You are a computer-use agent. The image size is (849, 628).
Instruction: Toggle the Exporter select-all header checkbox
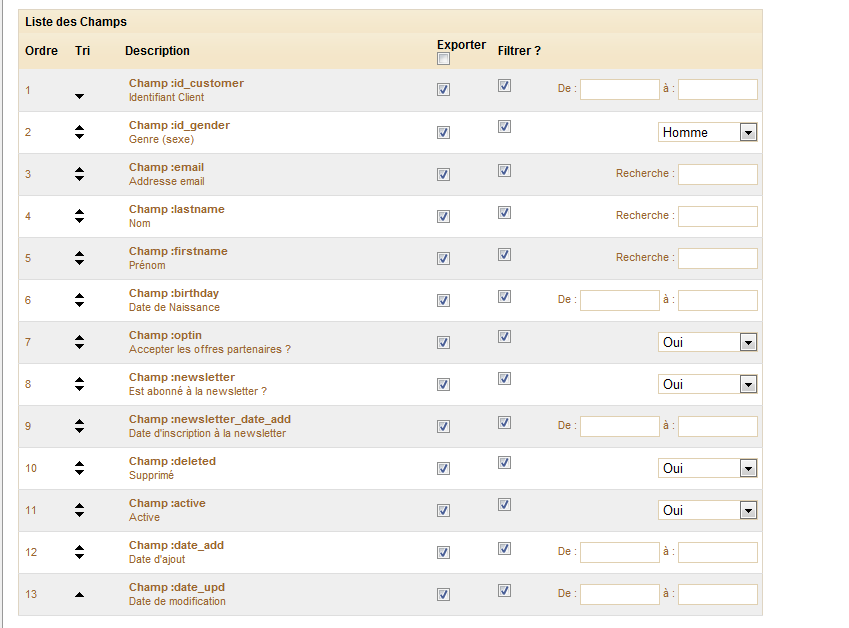444,59
